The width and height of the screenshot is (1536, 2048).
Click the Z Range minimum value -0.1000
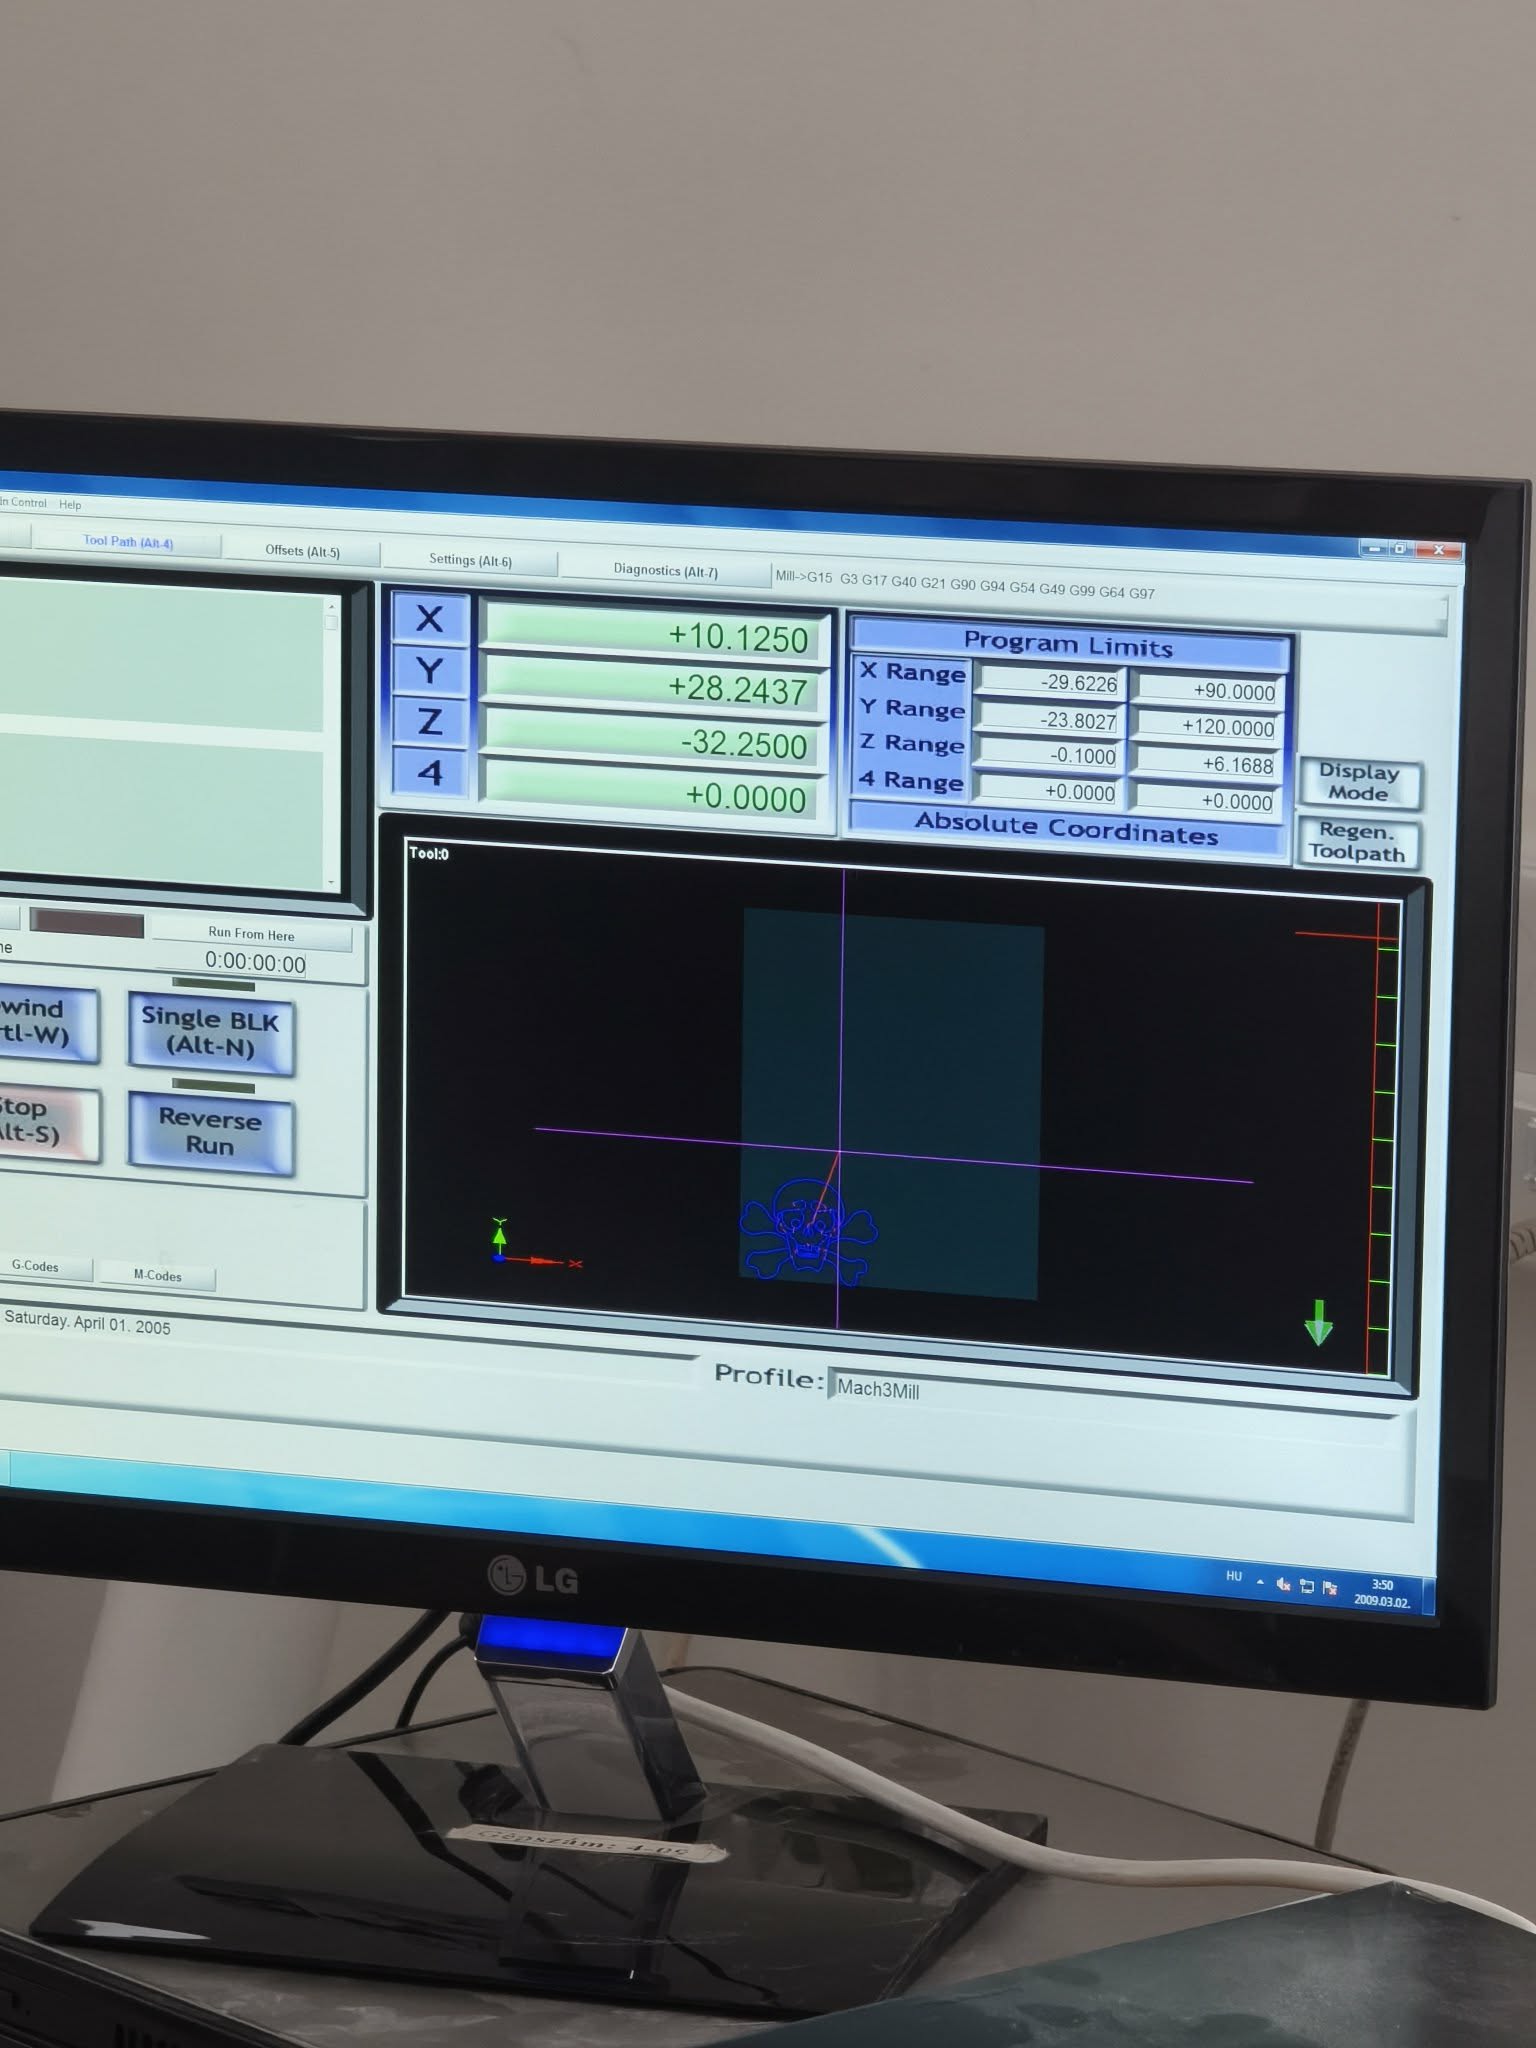[1050, 755]
